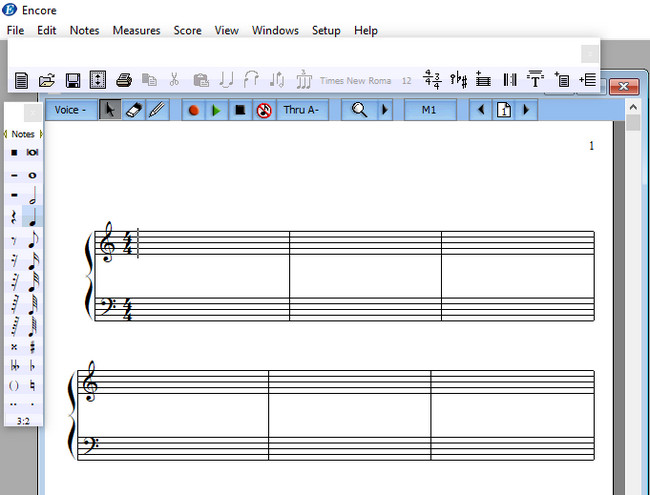Play the score with the green arrow
The width and height of the screenshot is (650, 495).
coord(216,110)
